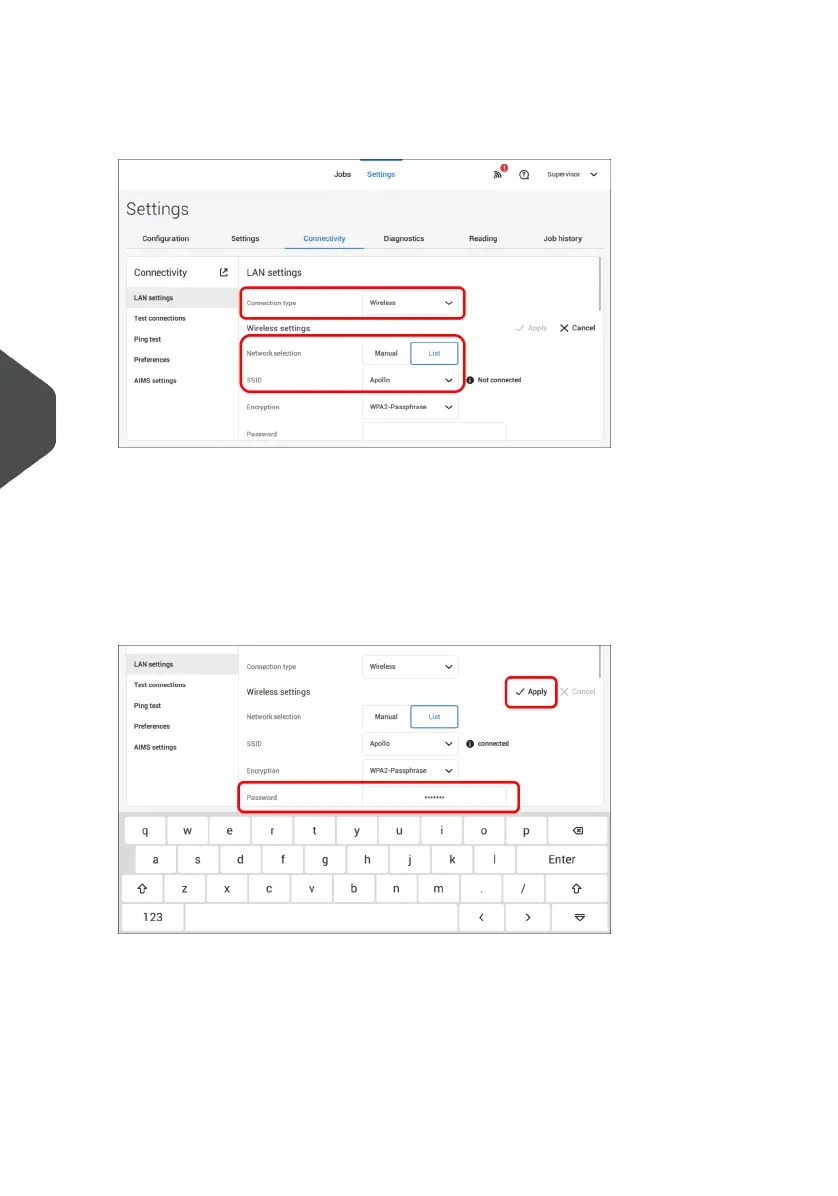Screen dimensions: 838x1196
Task: Click the vertical scrollbar in lower screenshot
Action: click(600, 662)
